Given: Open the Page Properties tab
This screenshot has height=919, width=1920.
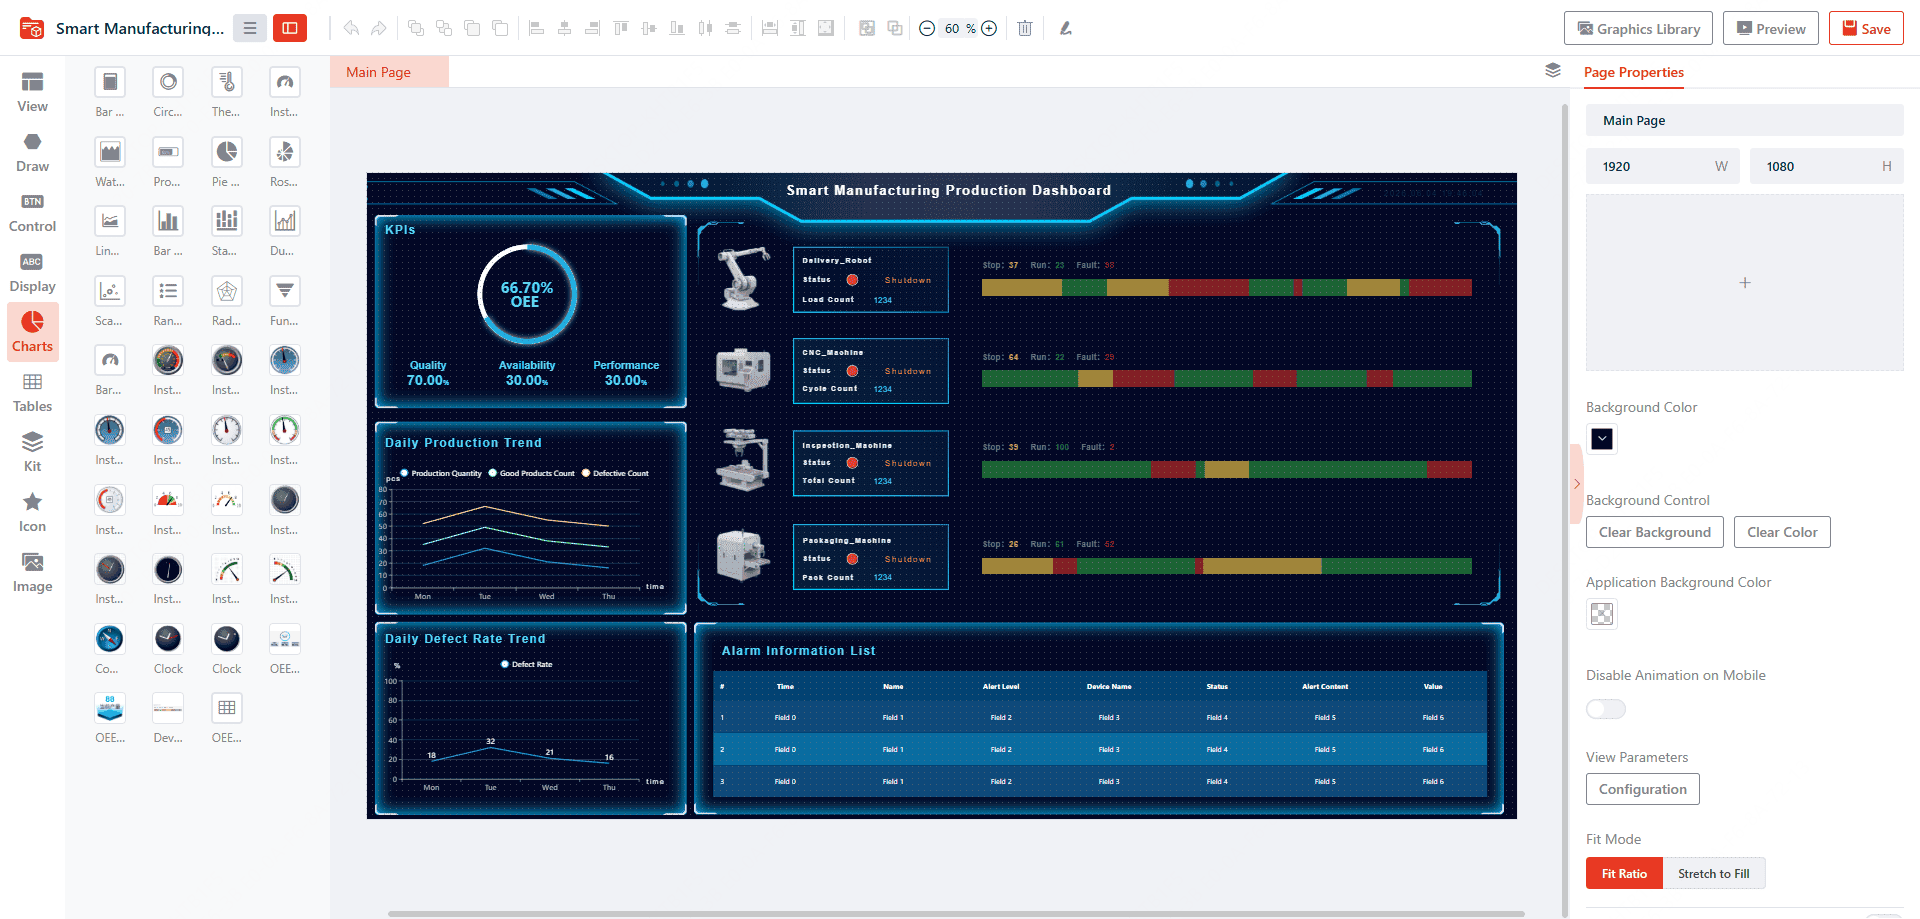Looking at the screenshot, I should (1633, 72).
